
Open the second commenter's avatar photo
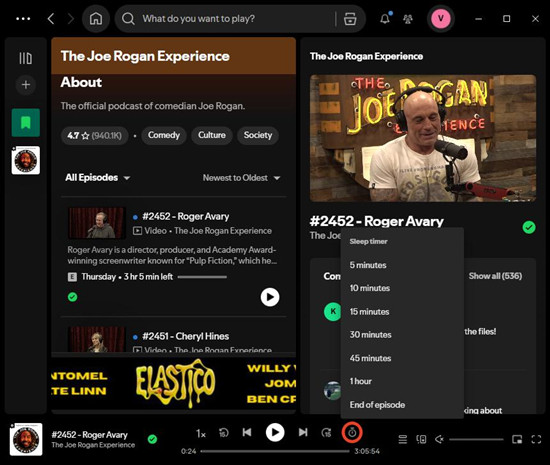(x=332, y=390)
